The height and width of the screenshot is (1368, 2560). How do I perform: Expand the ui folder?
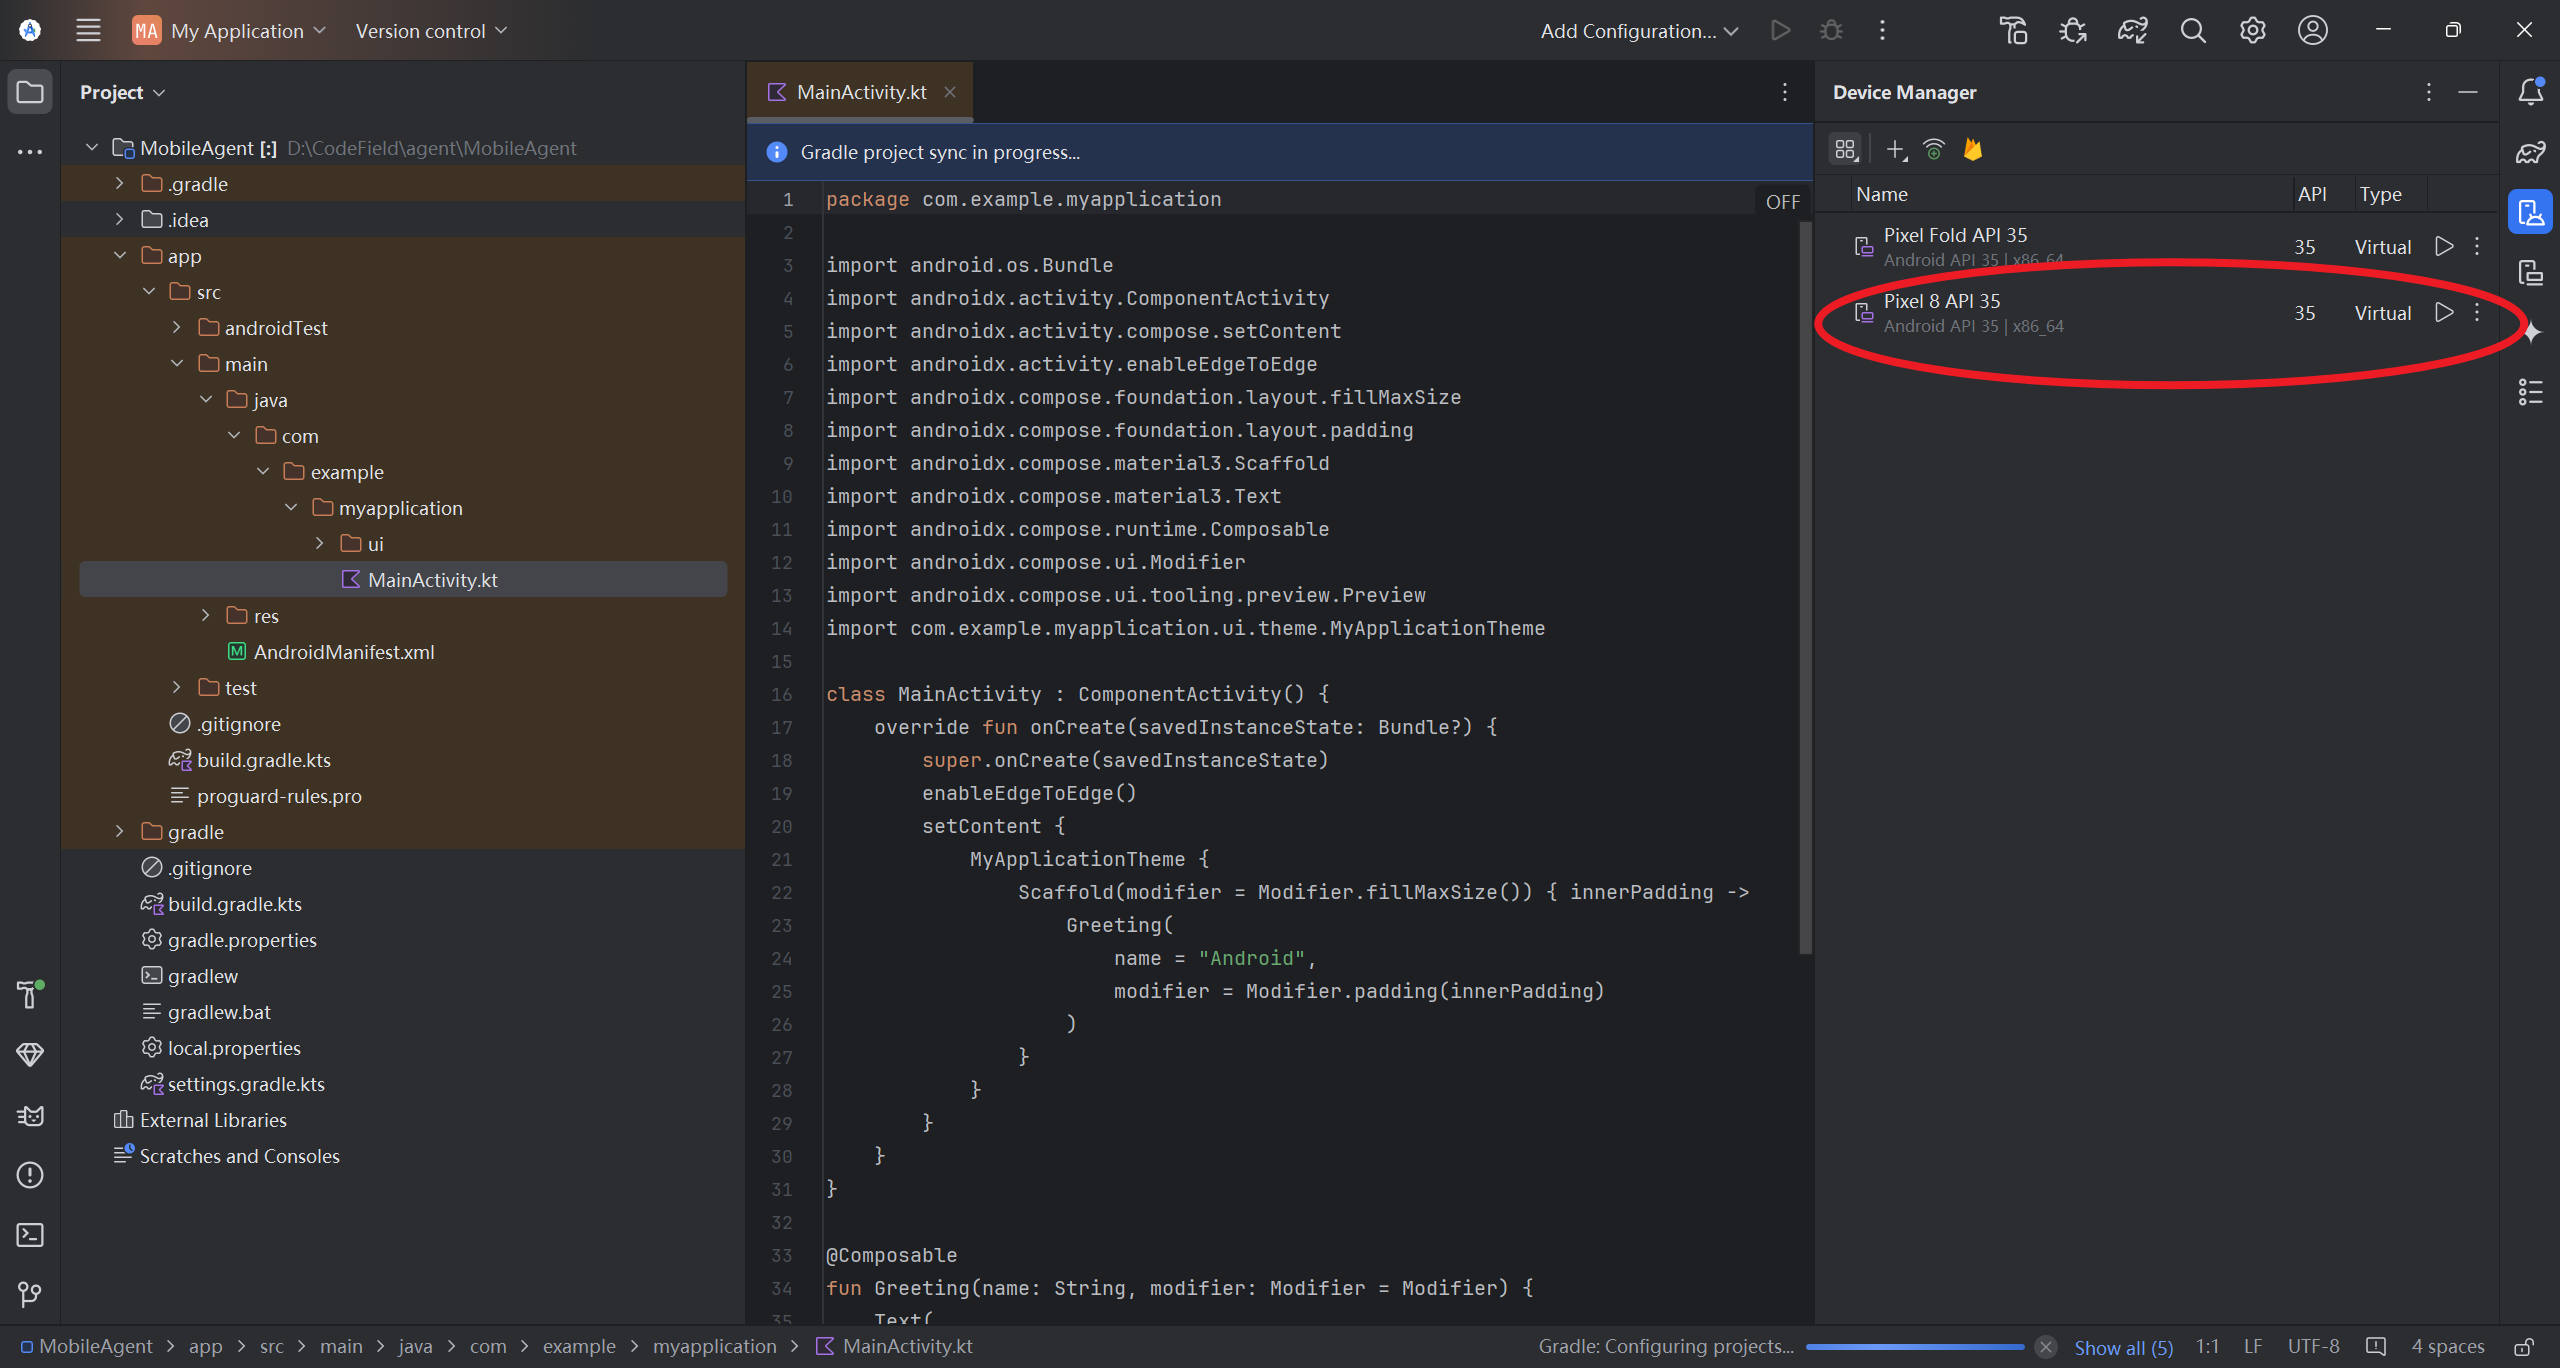click(x=319, y=544)
